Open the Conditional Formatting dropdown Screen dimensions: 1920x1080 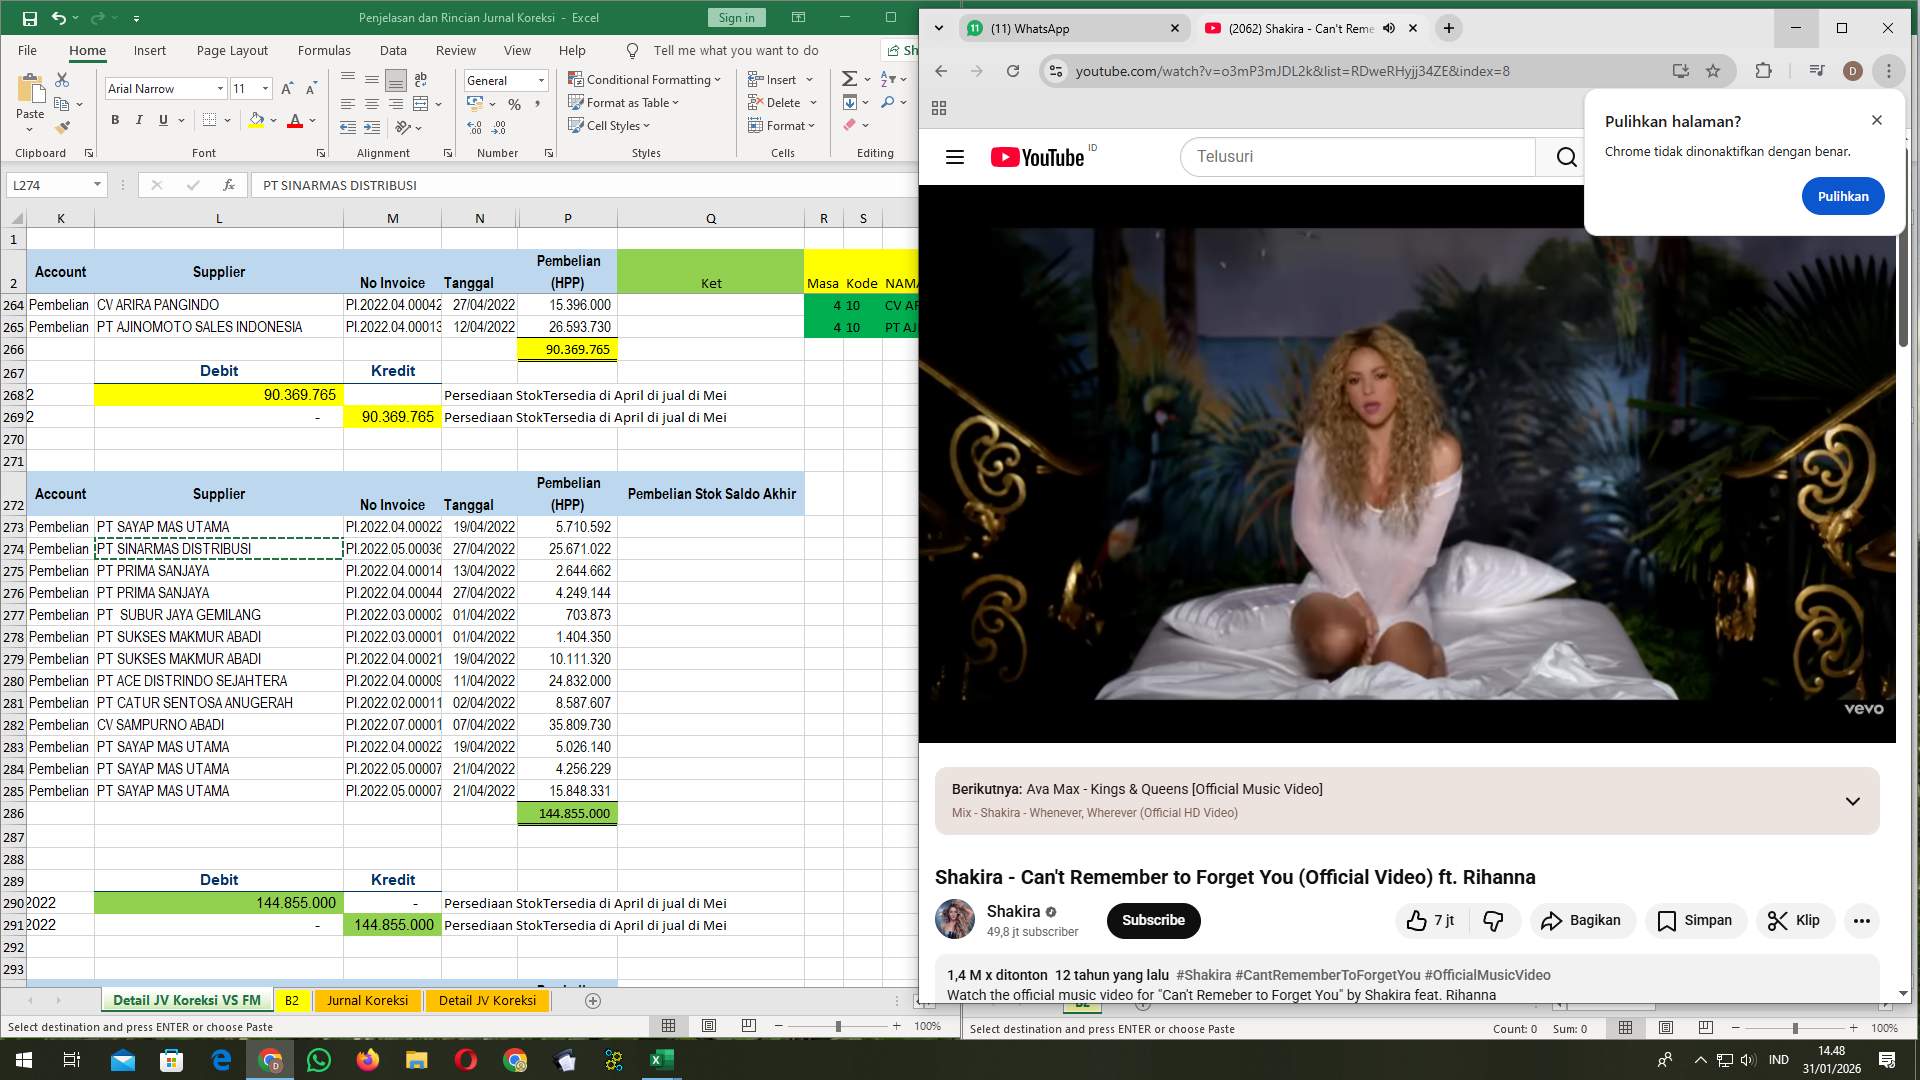click(644, 79)
